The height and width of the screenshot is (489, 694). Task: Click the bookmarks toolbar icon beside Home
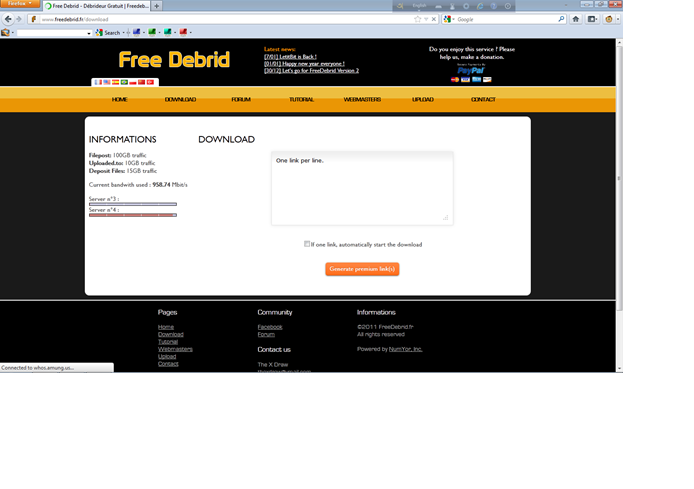click(591, 19)
